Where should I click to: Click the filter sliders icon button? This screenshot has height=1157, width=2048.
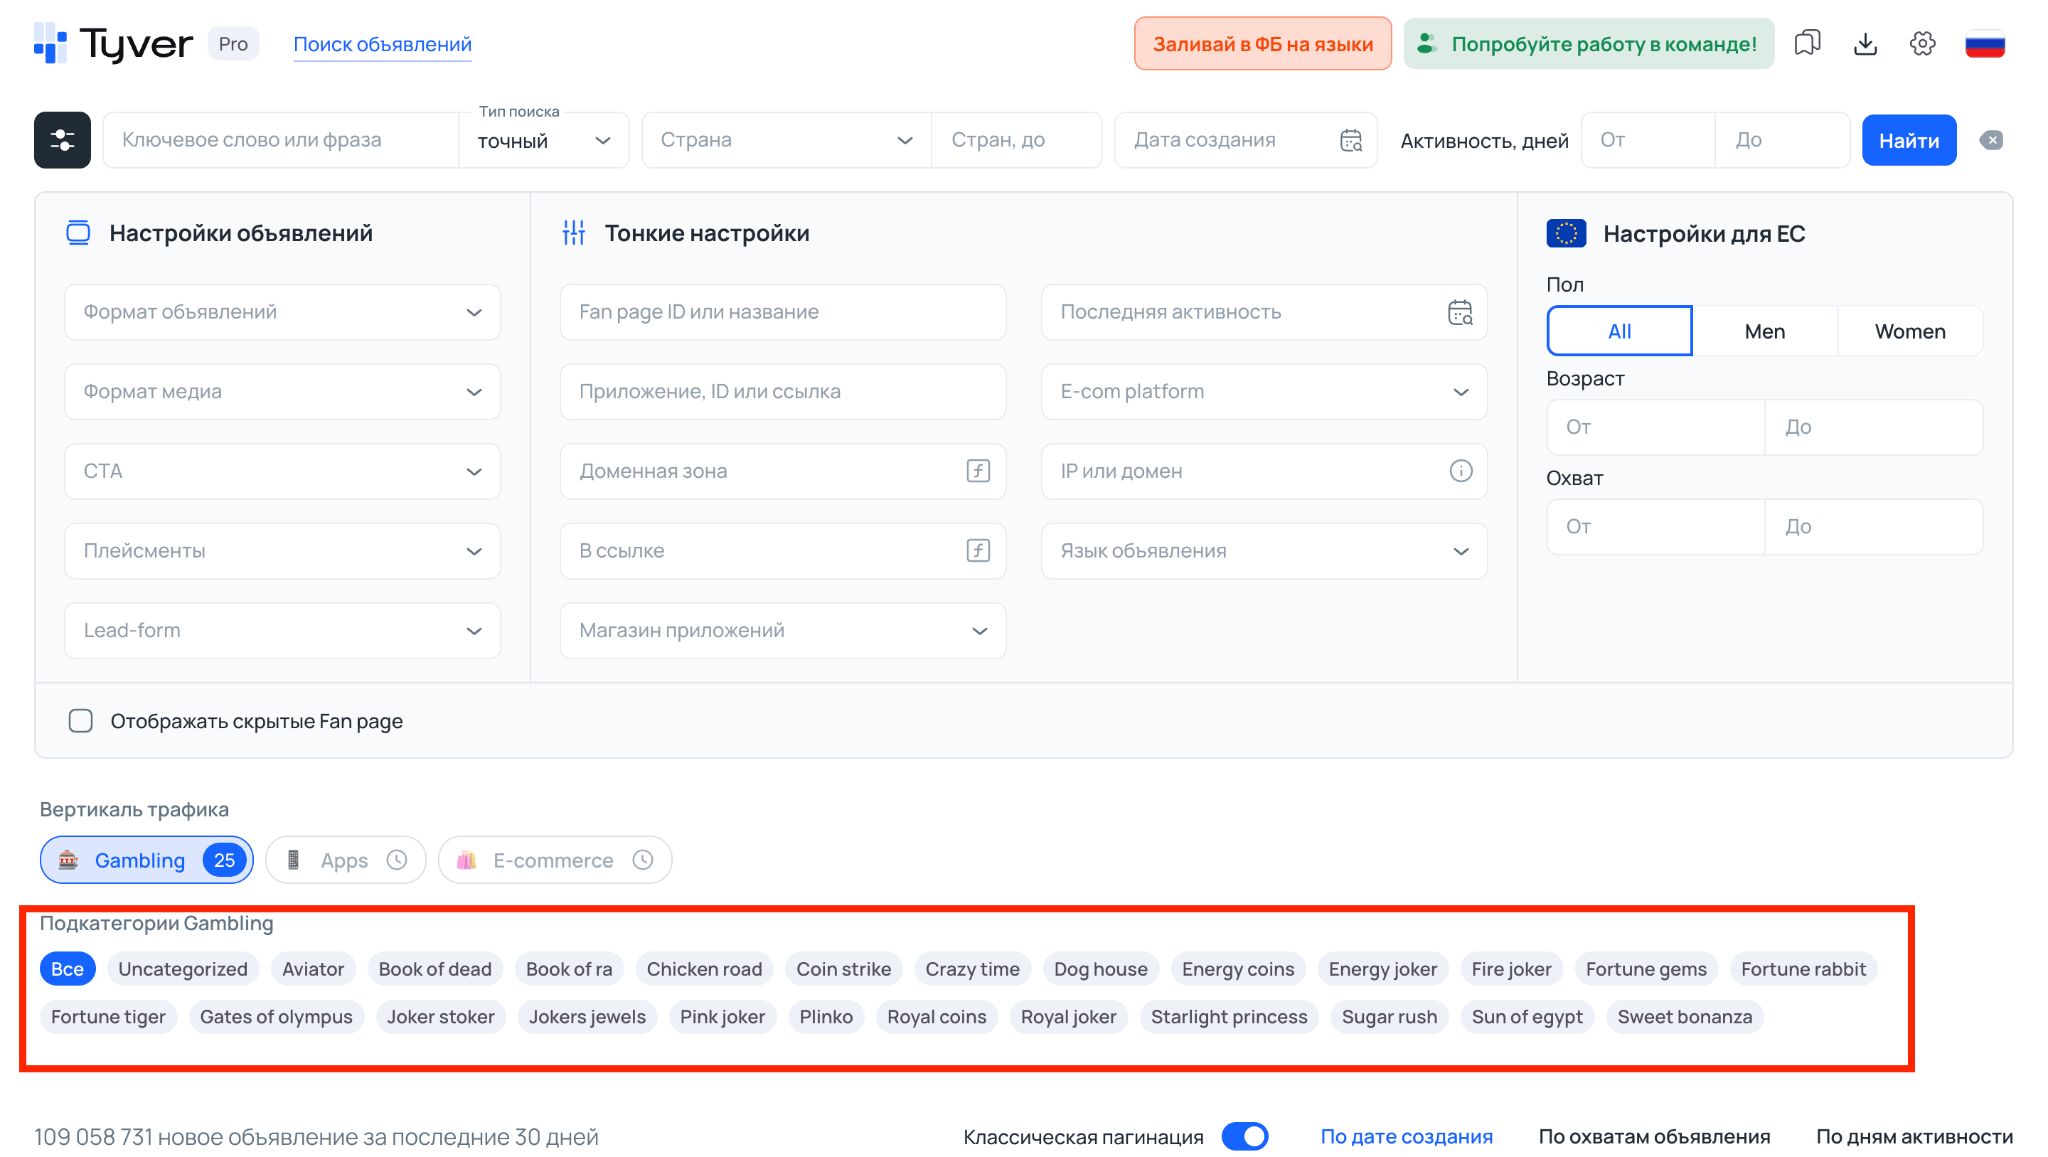click(x=62, y=140)
